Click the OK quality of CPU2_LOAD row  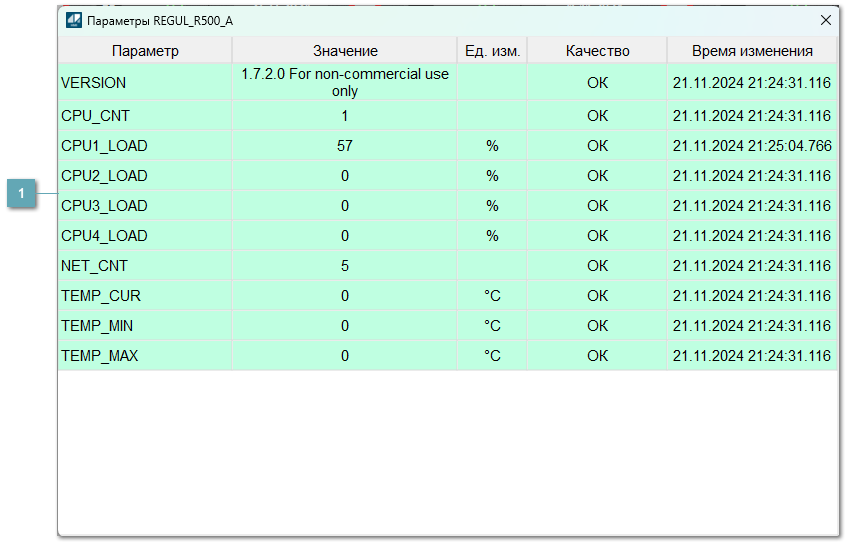pyautogui.click(x=597, y=176)
